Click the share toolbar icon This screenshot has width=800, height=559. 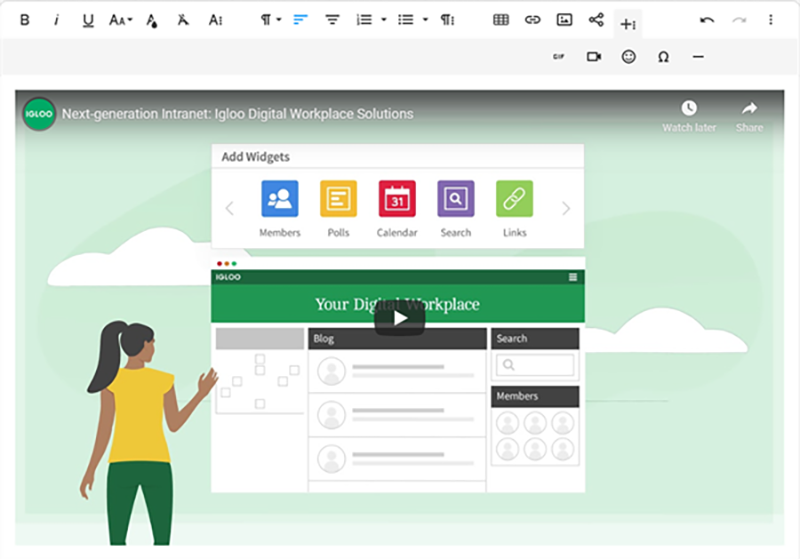[x=596, y=20]
